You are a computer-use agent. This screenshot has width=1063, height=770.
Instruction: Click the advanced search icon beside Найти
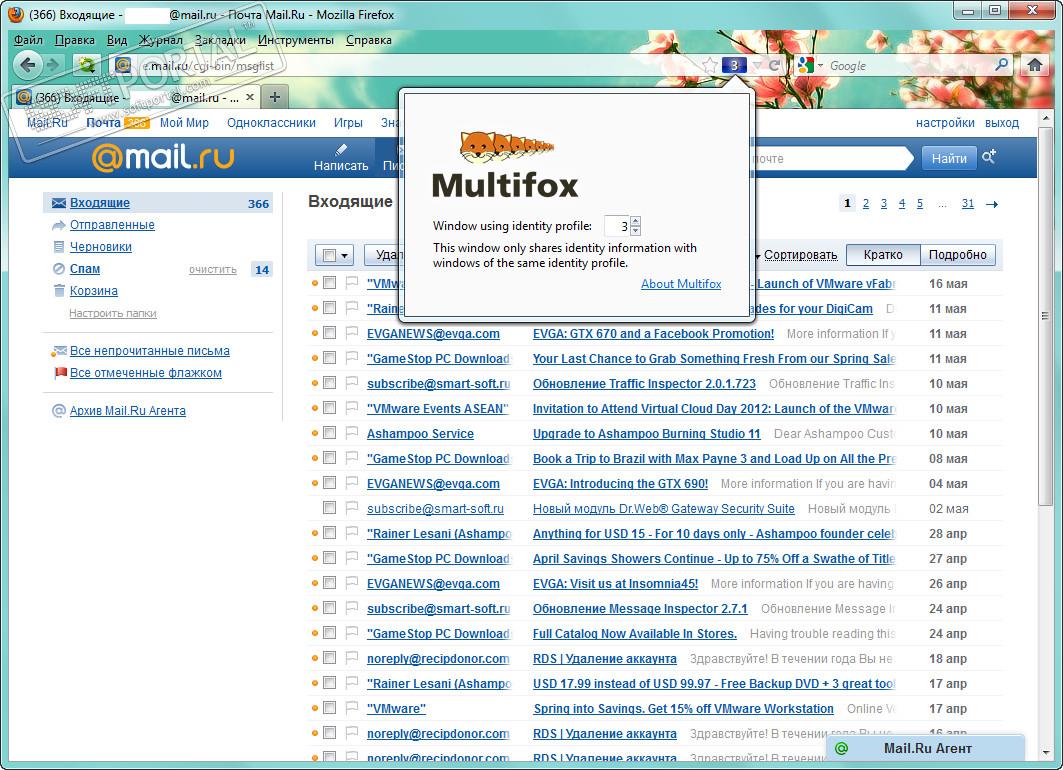click(989, 157)
